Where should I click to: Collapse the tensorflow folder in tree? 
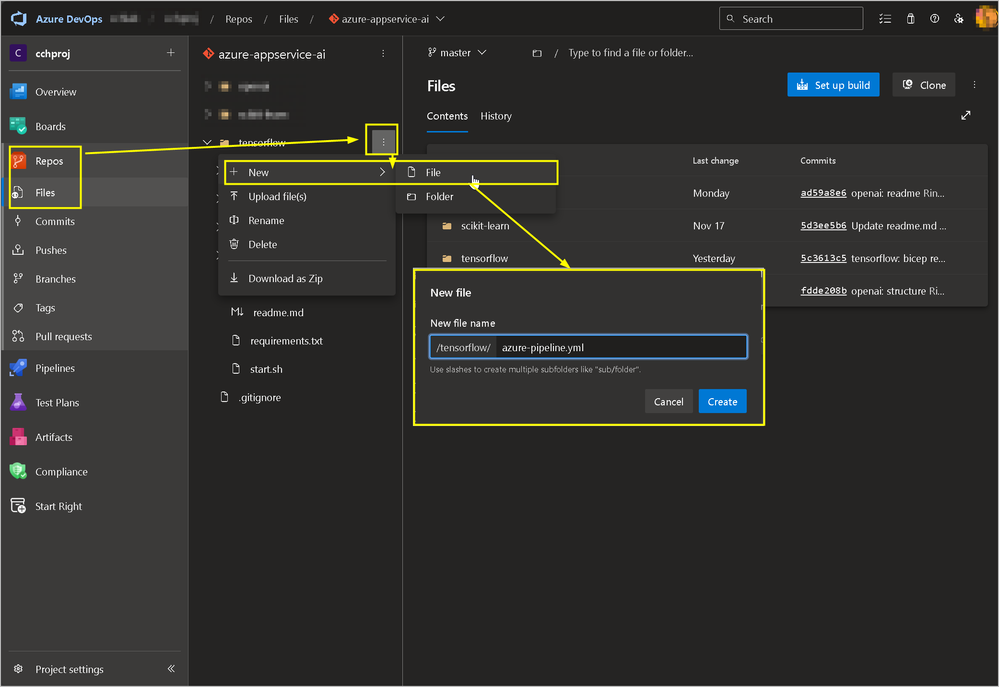click(207, 142)
